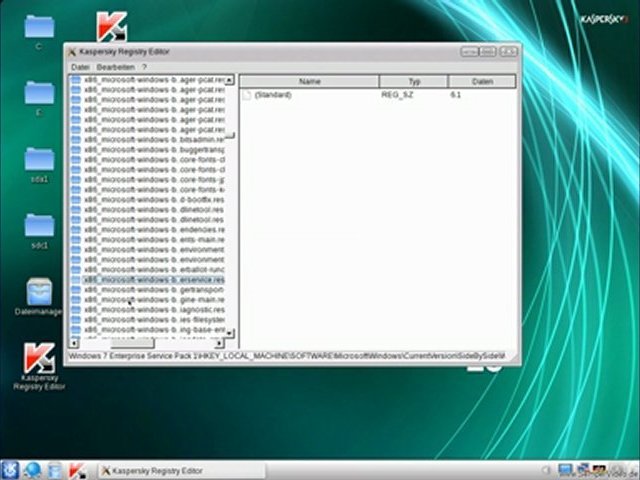Open the start menu K button in taskbar

click(x=10, y=470)
